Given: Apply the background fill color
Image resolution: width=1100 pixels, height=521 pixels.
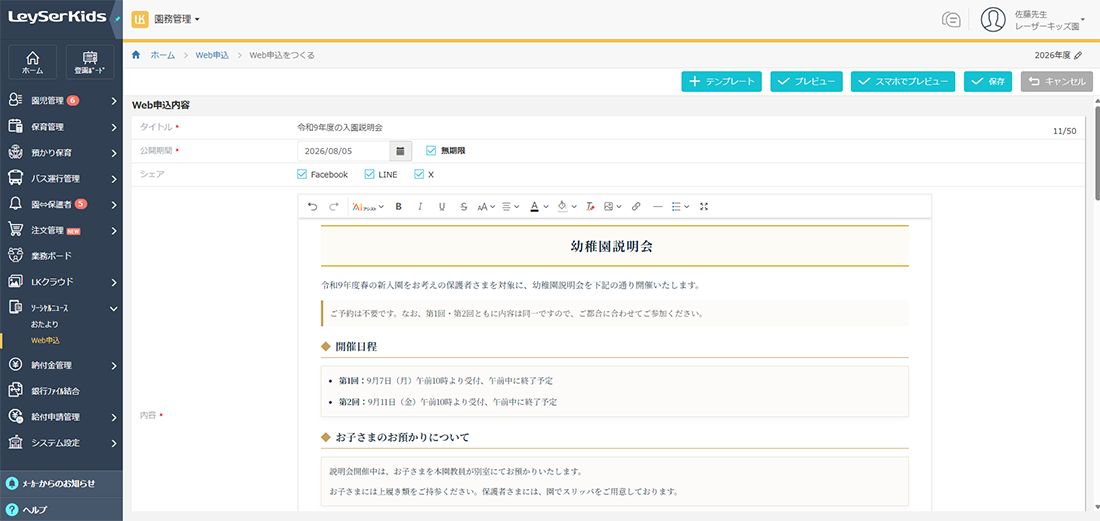Looking at the screenshot, I should [561, 206].
